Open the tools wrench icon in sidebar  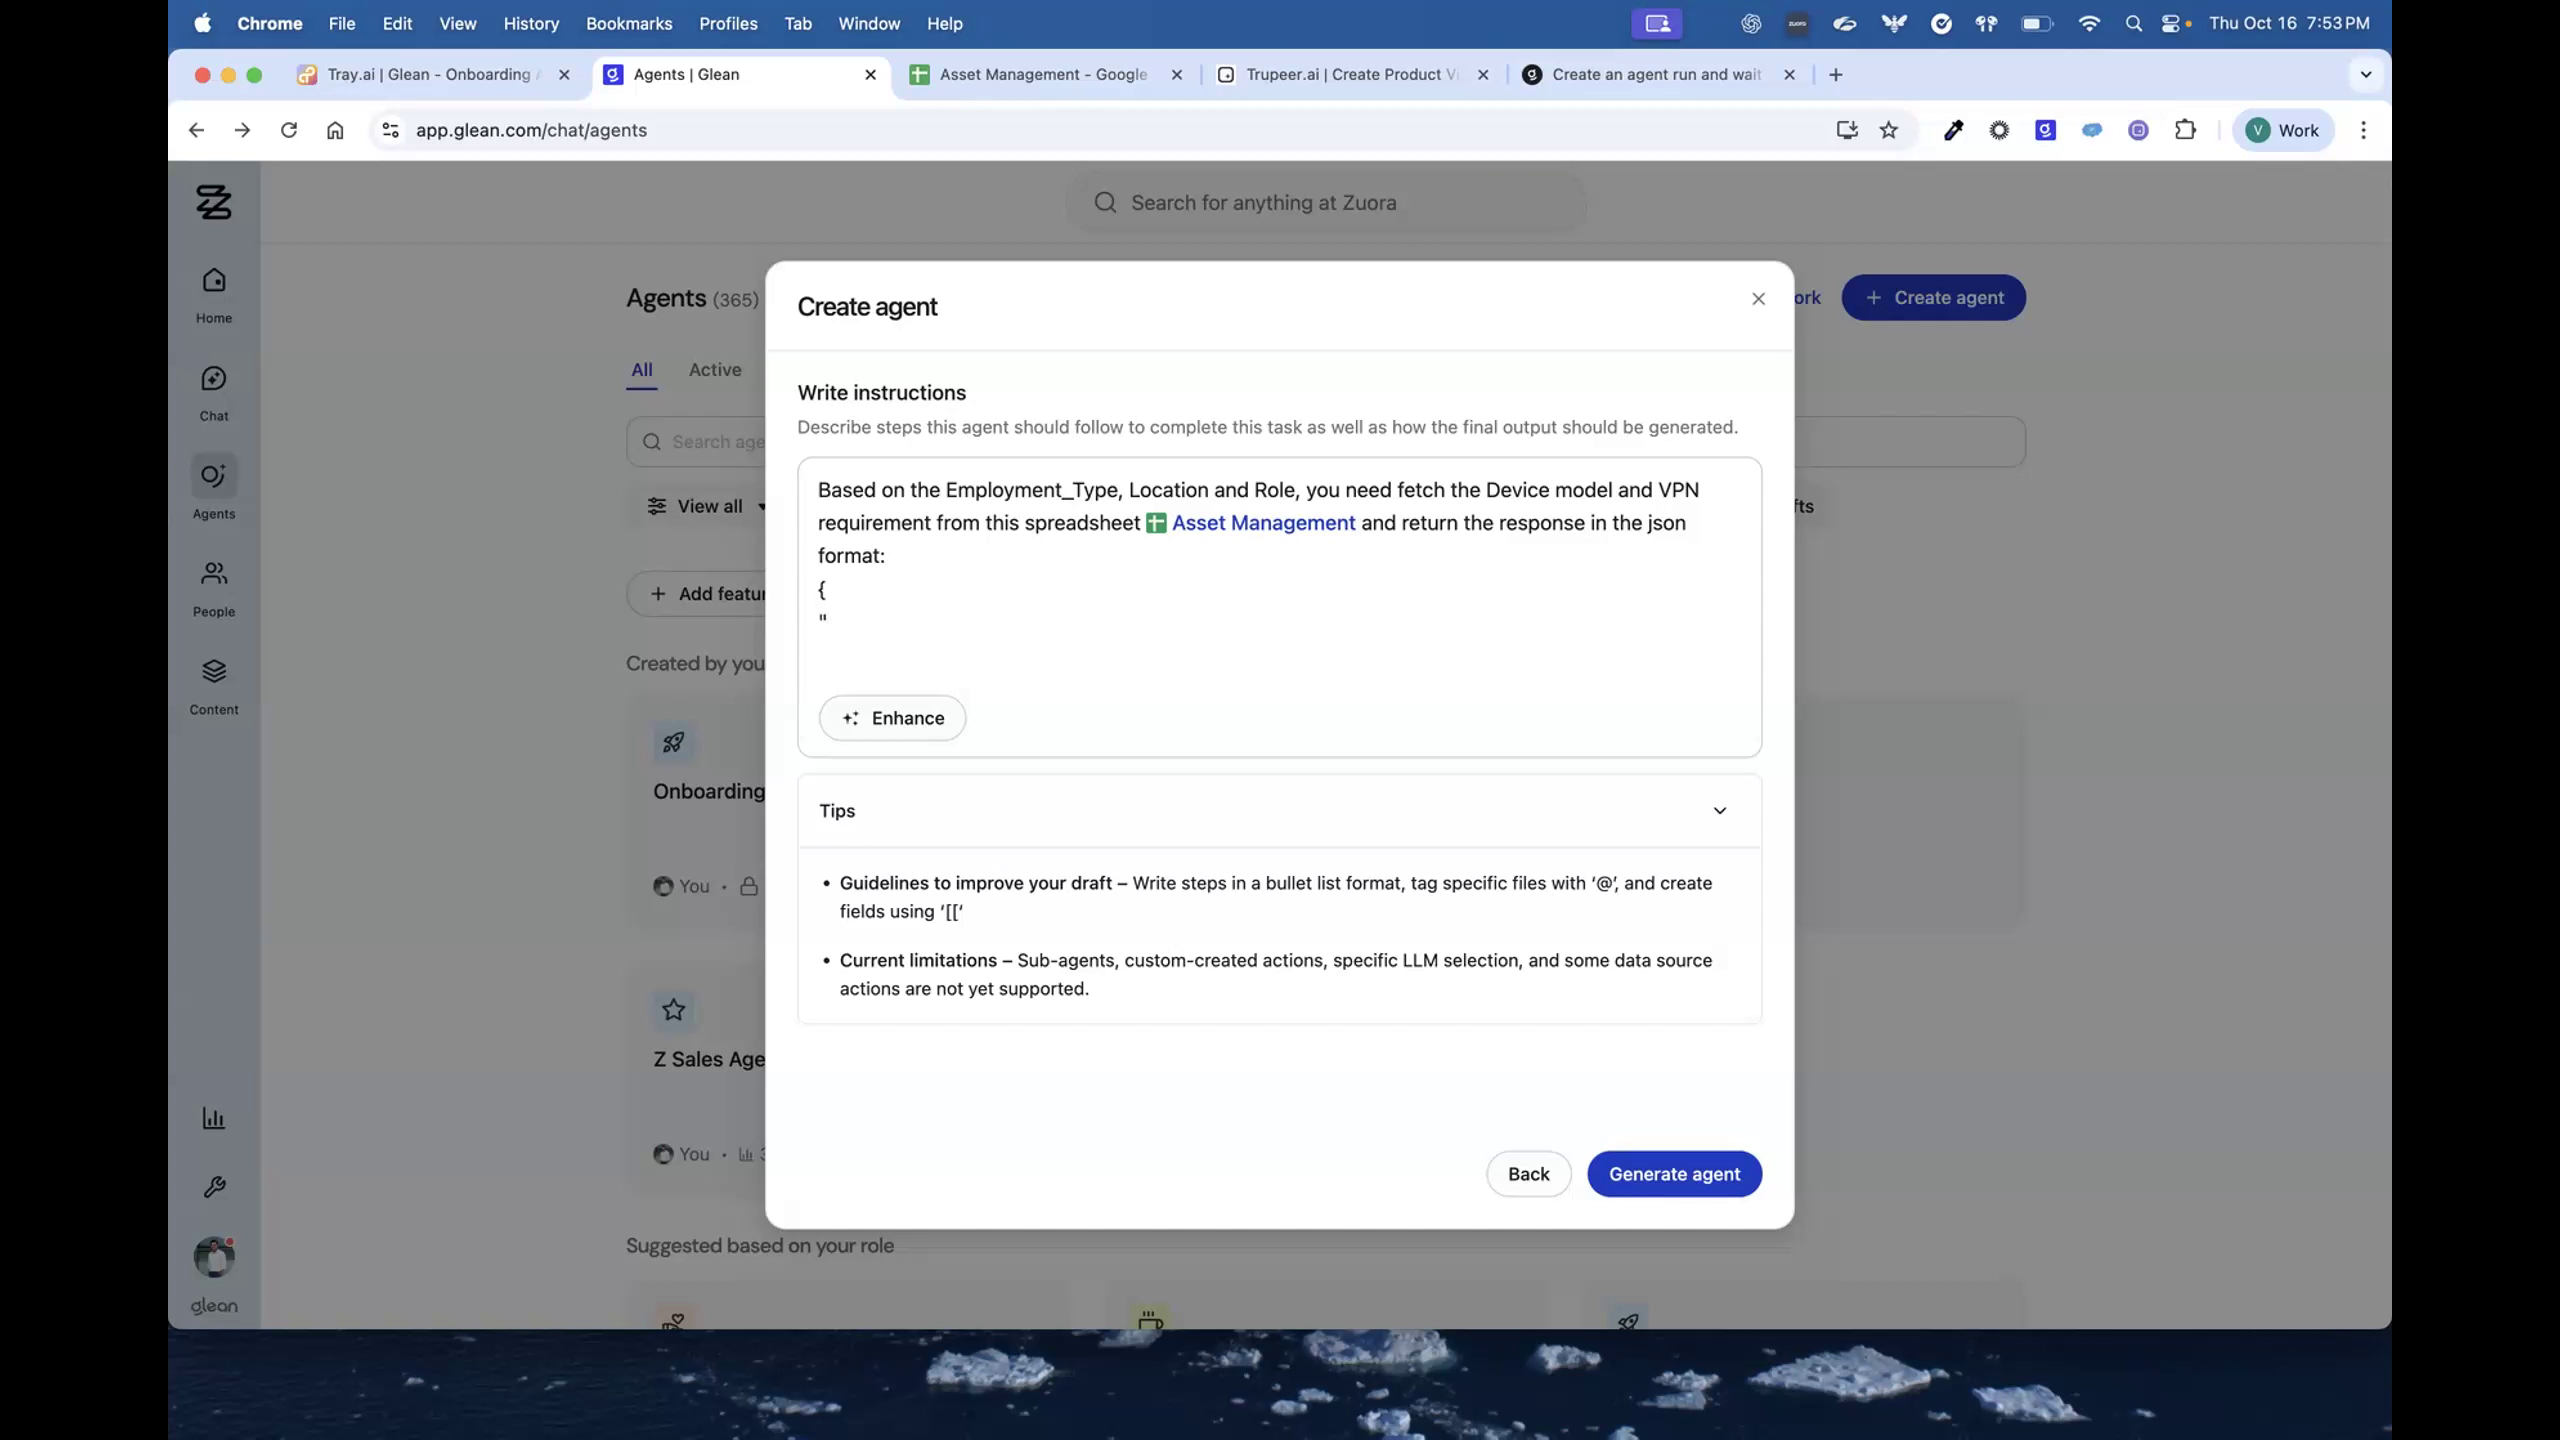213,1186
